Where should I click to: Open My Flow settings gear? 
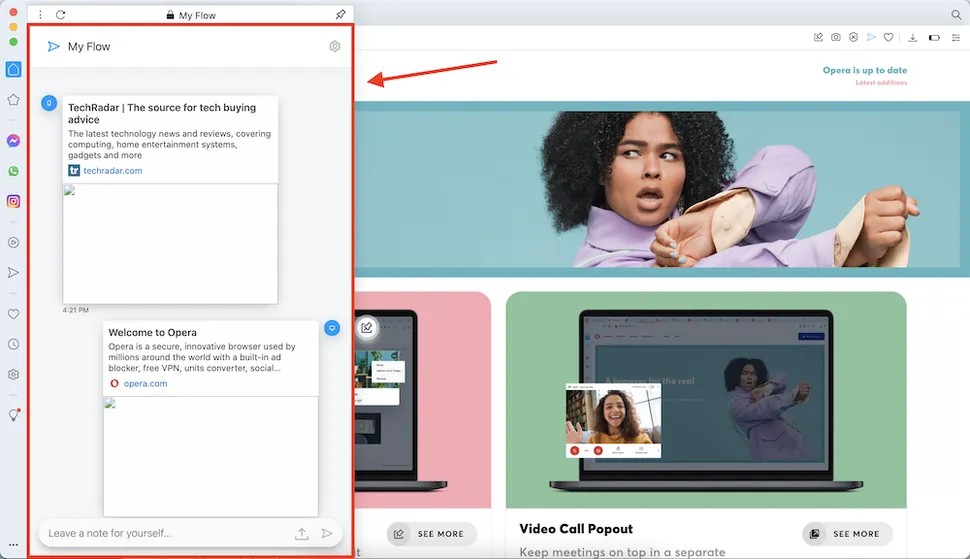(335, 46)
